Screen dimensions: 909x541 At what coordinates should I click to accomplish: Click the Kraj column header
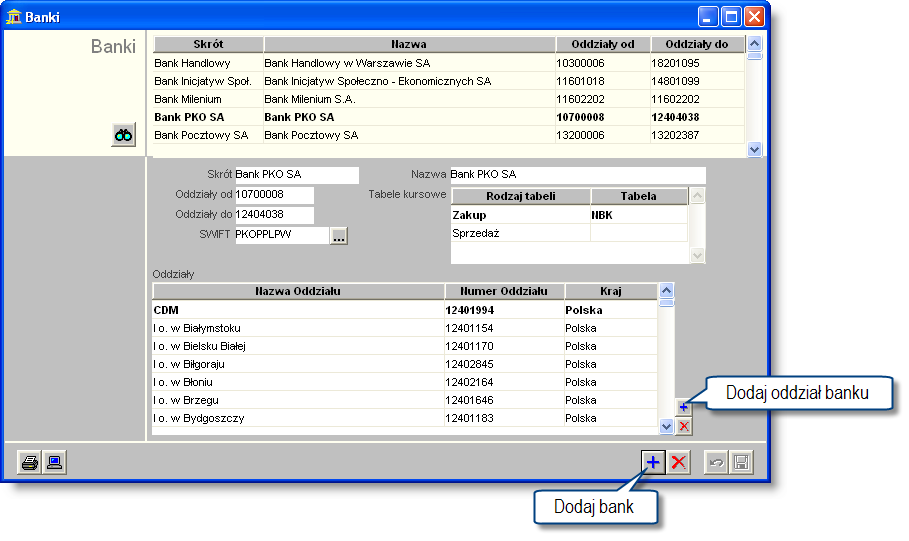coord(611,291)
